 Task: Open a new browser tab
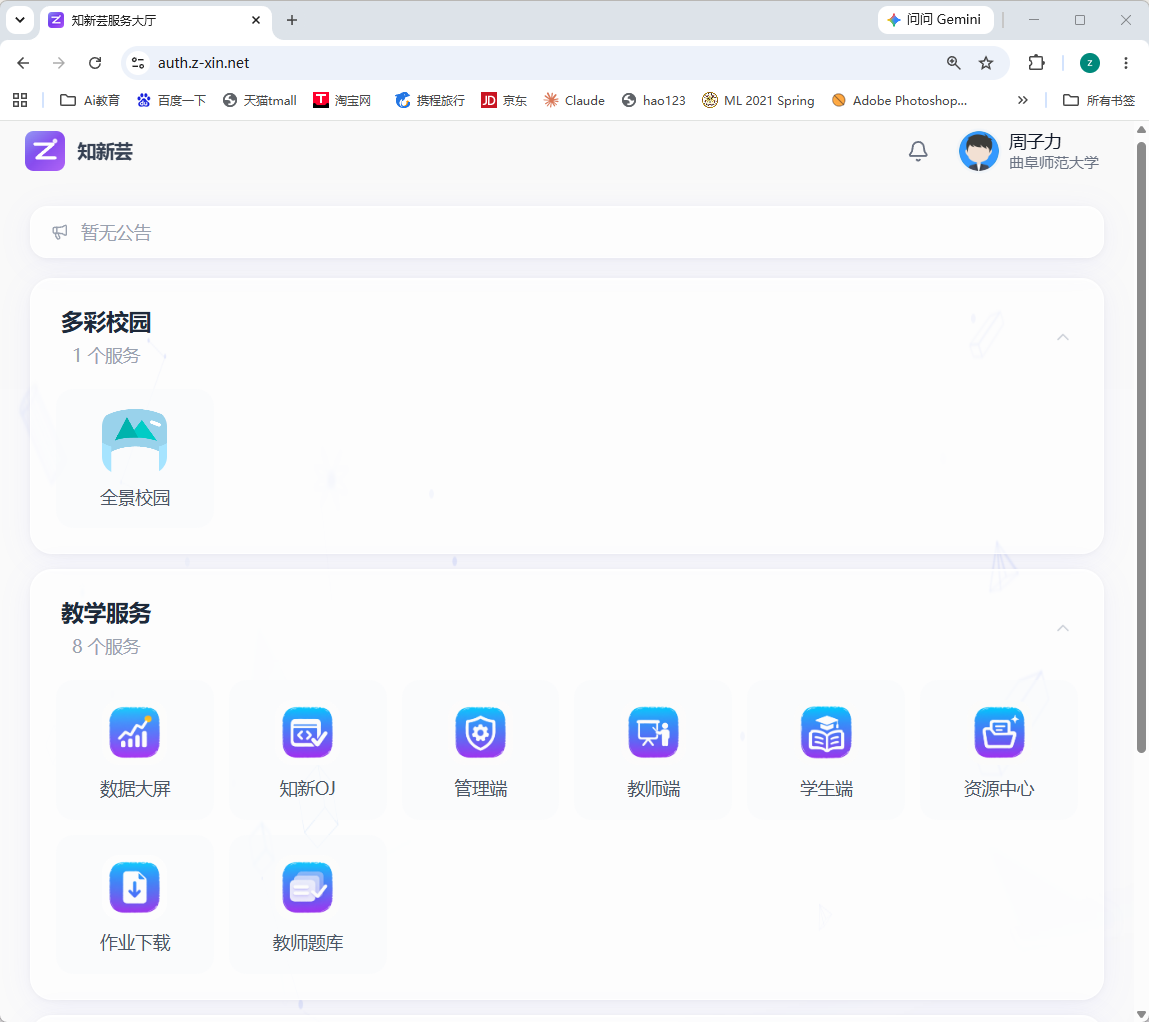click(292, 21)
